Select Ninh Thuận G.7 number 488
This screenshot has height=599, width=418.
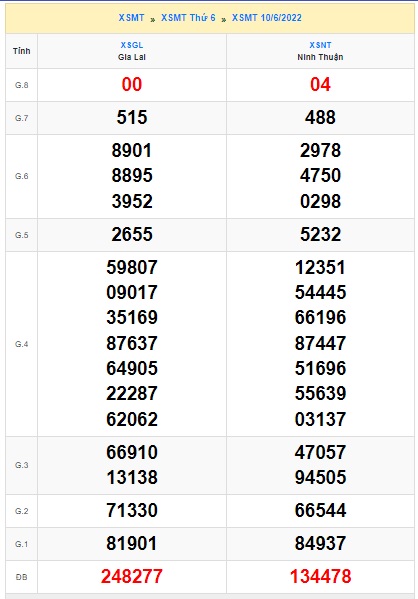point(320,118)
